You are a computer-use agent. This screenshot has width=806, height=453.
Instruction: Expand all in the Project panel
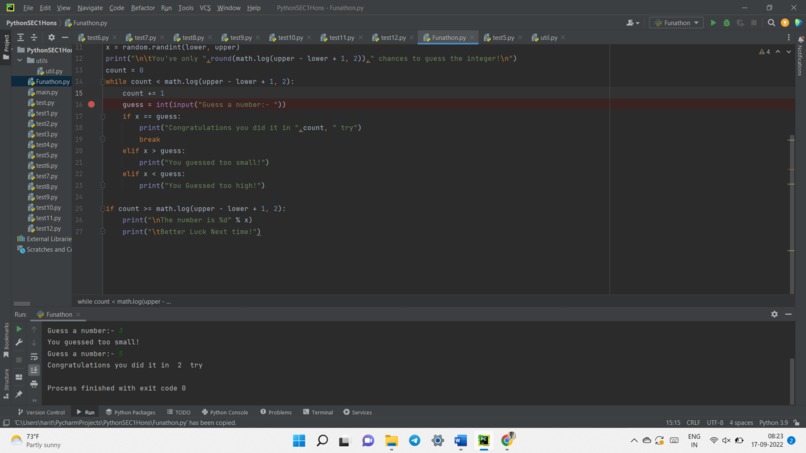pos(21,38)
